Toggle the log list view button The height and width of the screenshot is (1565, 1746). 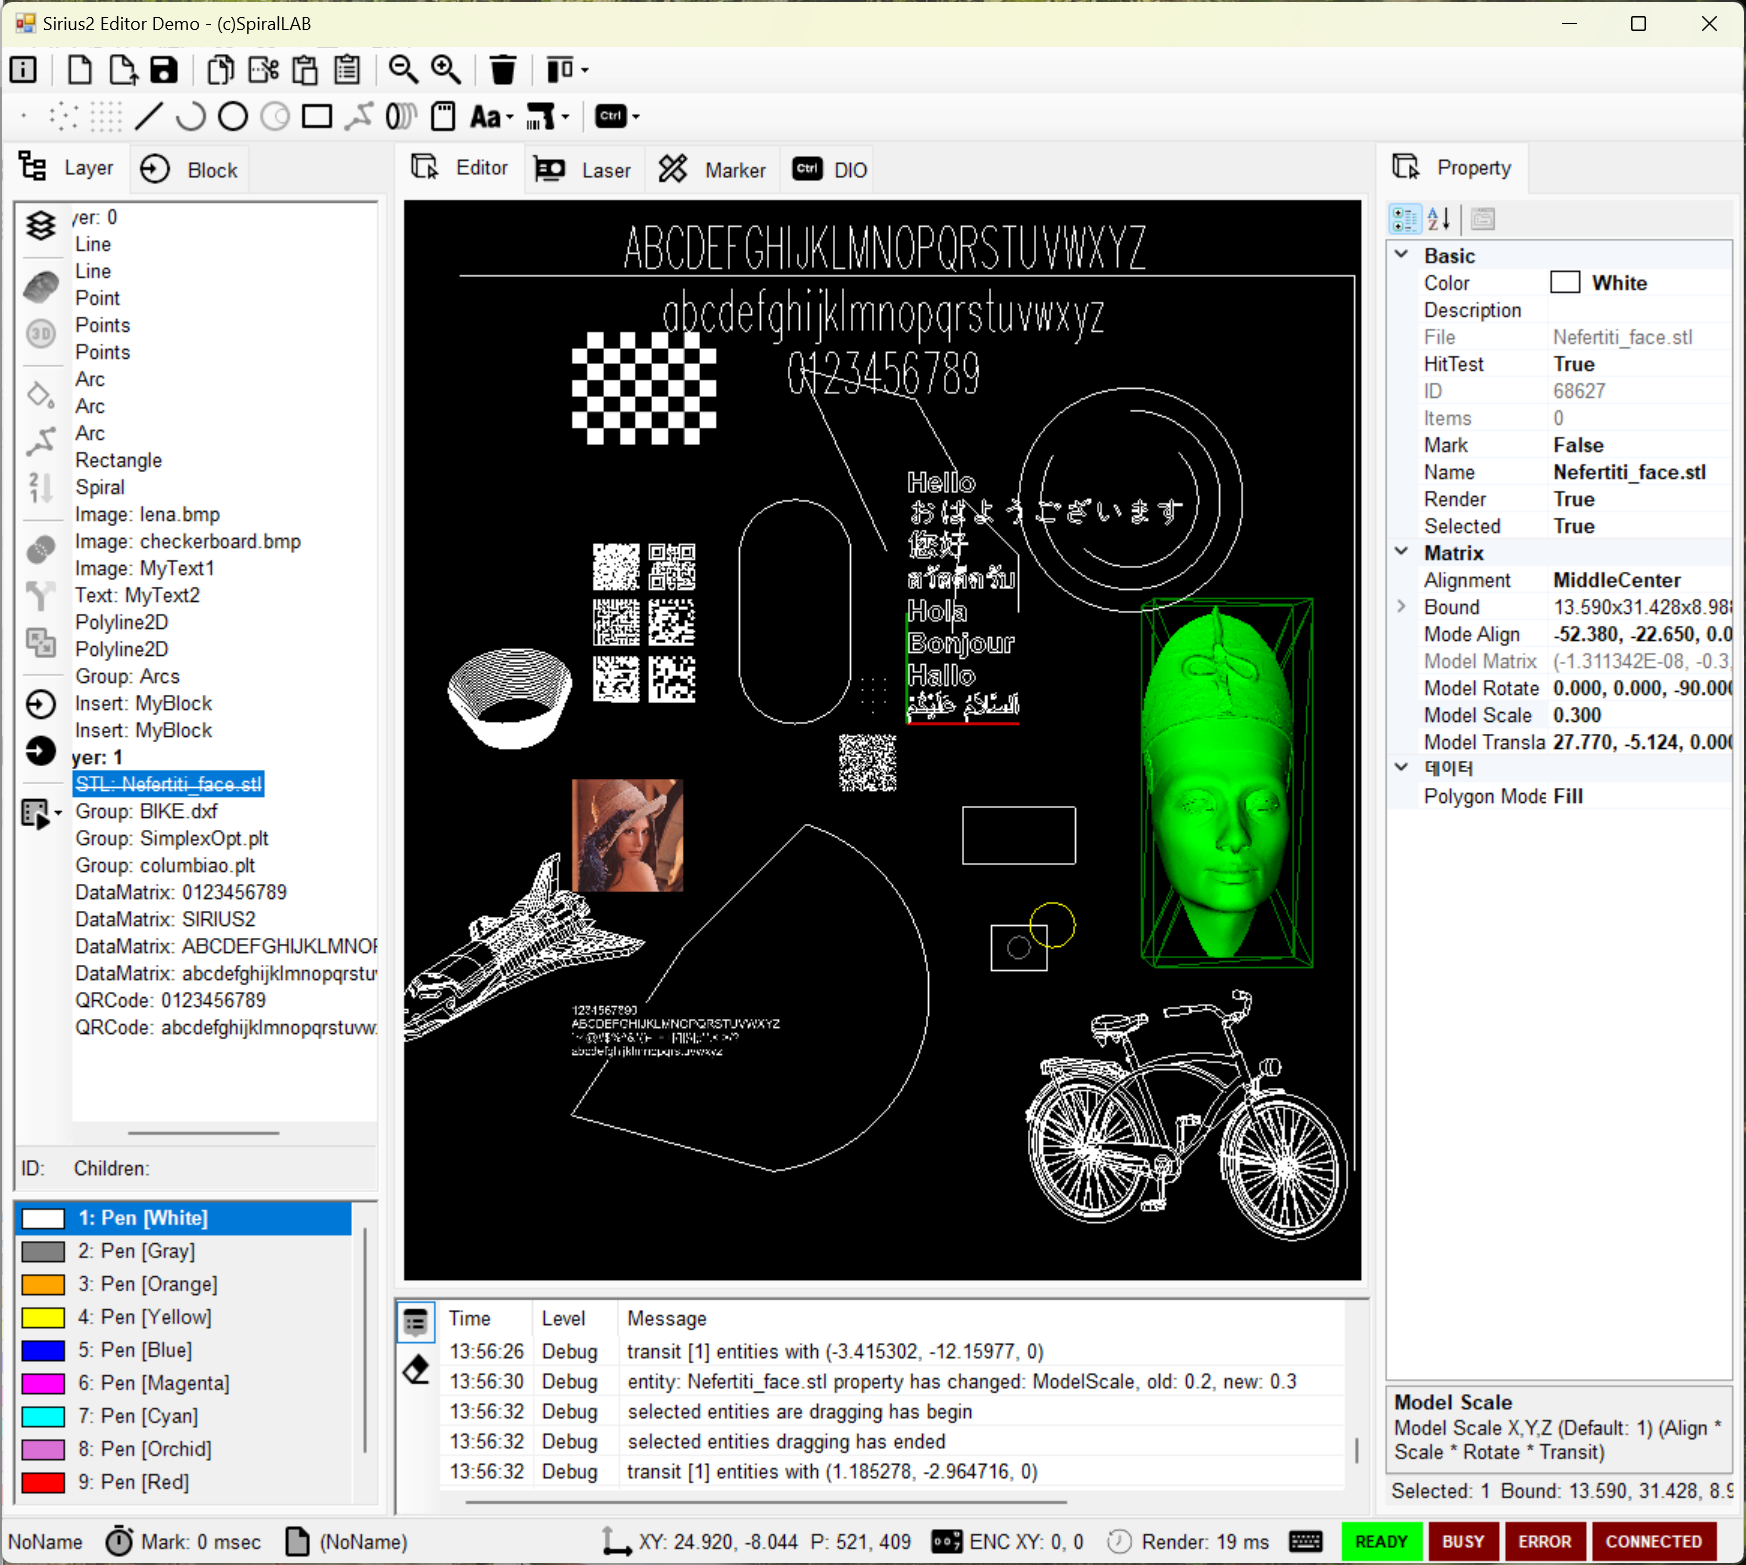(x=416, y=1322)
